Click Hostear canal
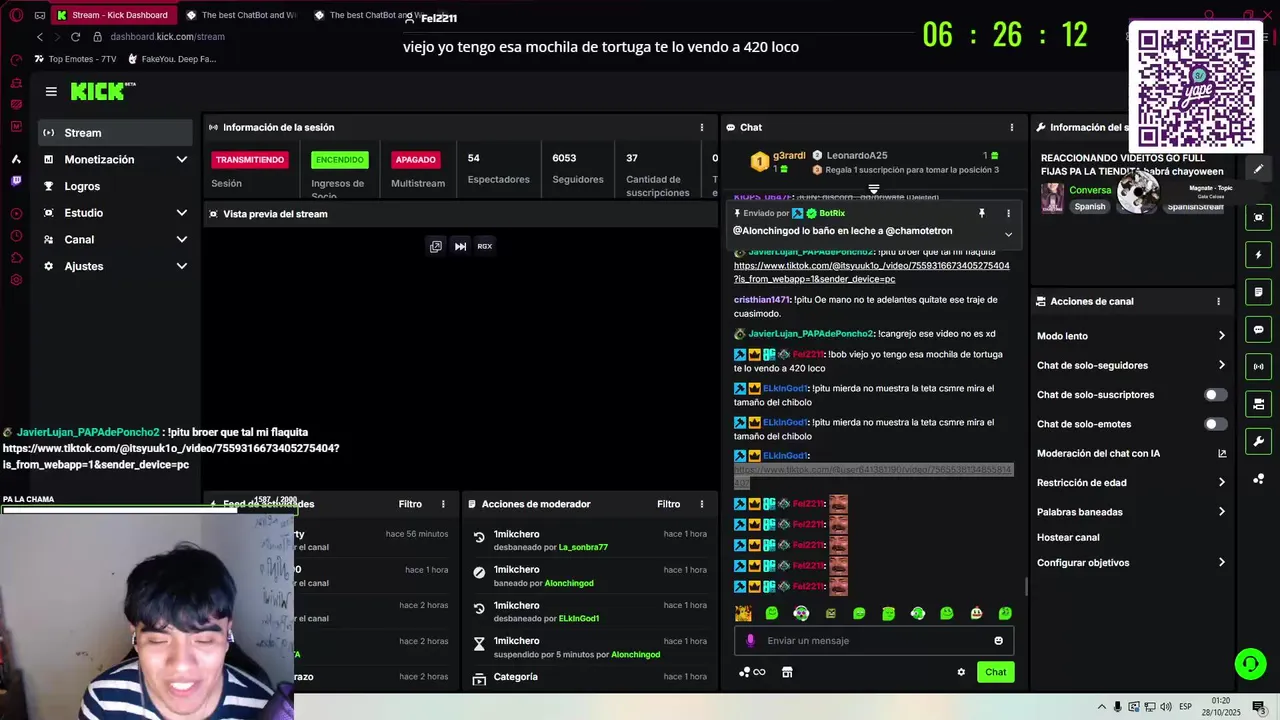 tap(1068, 538)
